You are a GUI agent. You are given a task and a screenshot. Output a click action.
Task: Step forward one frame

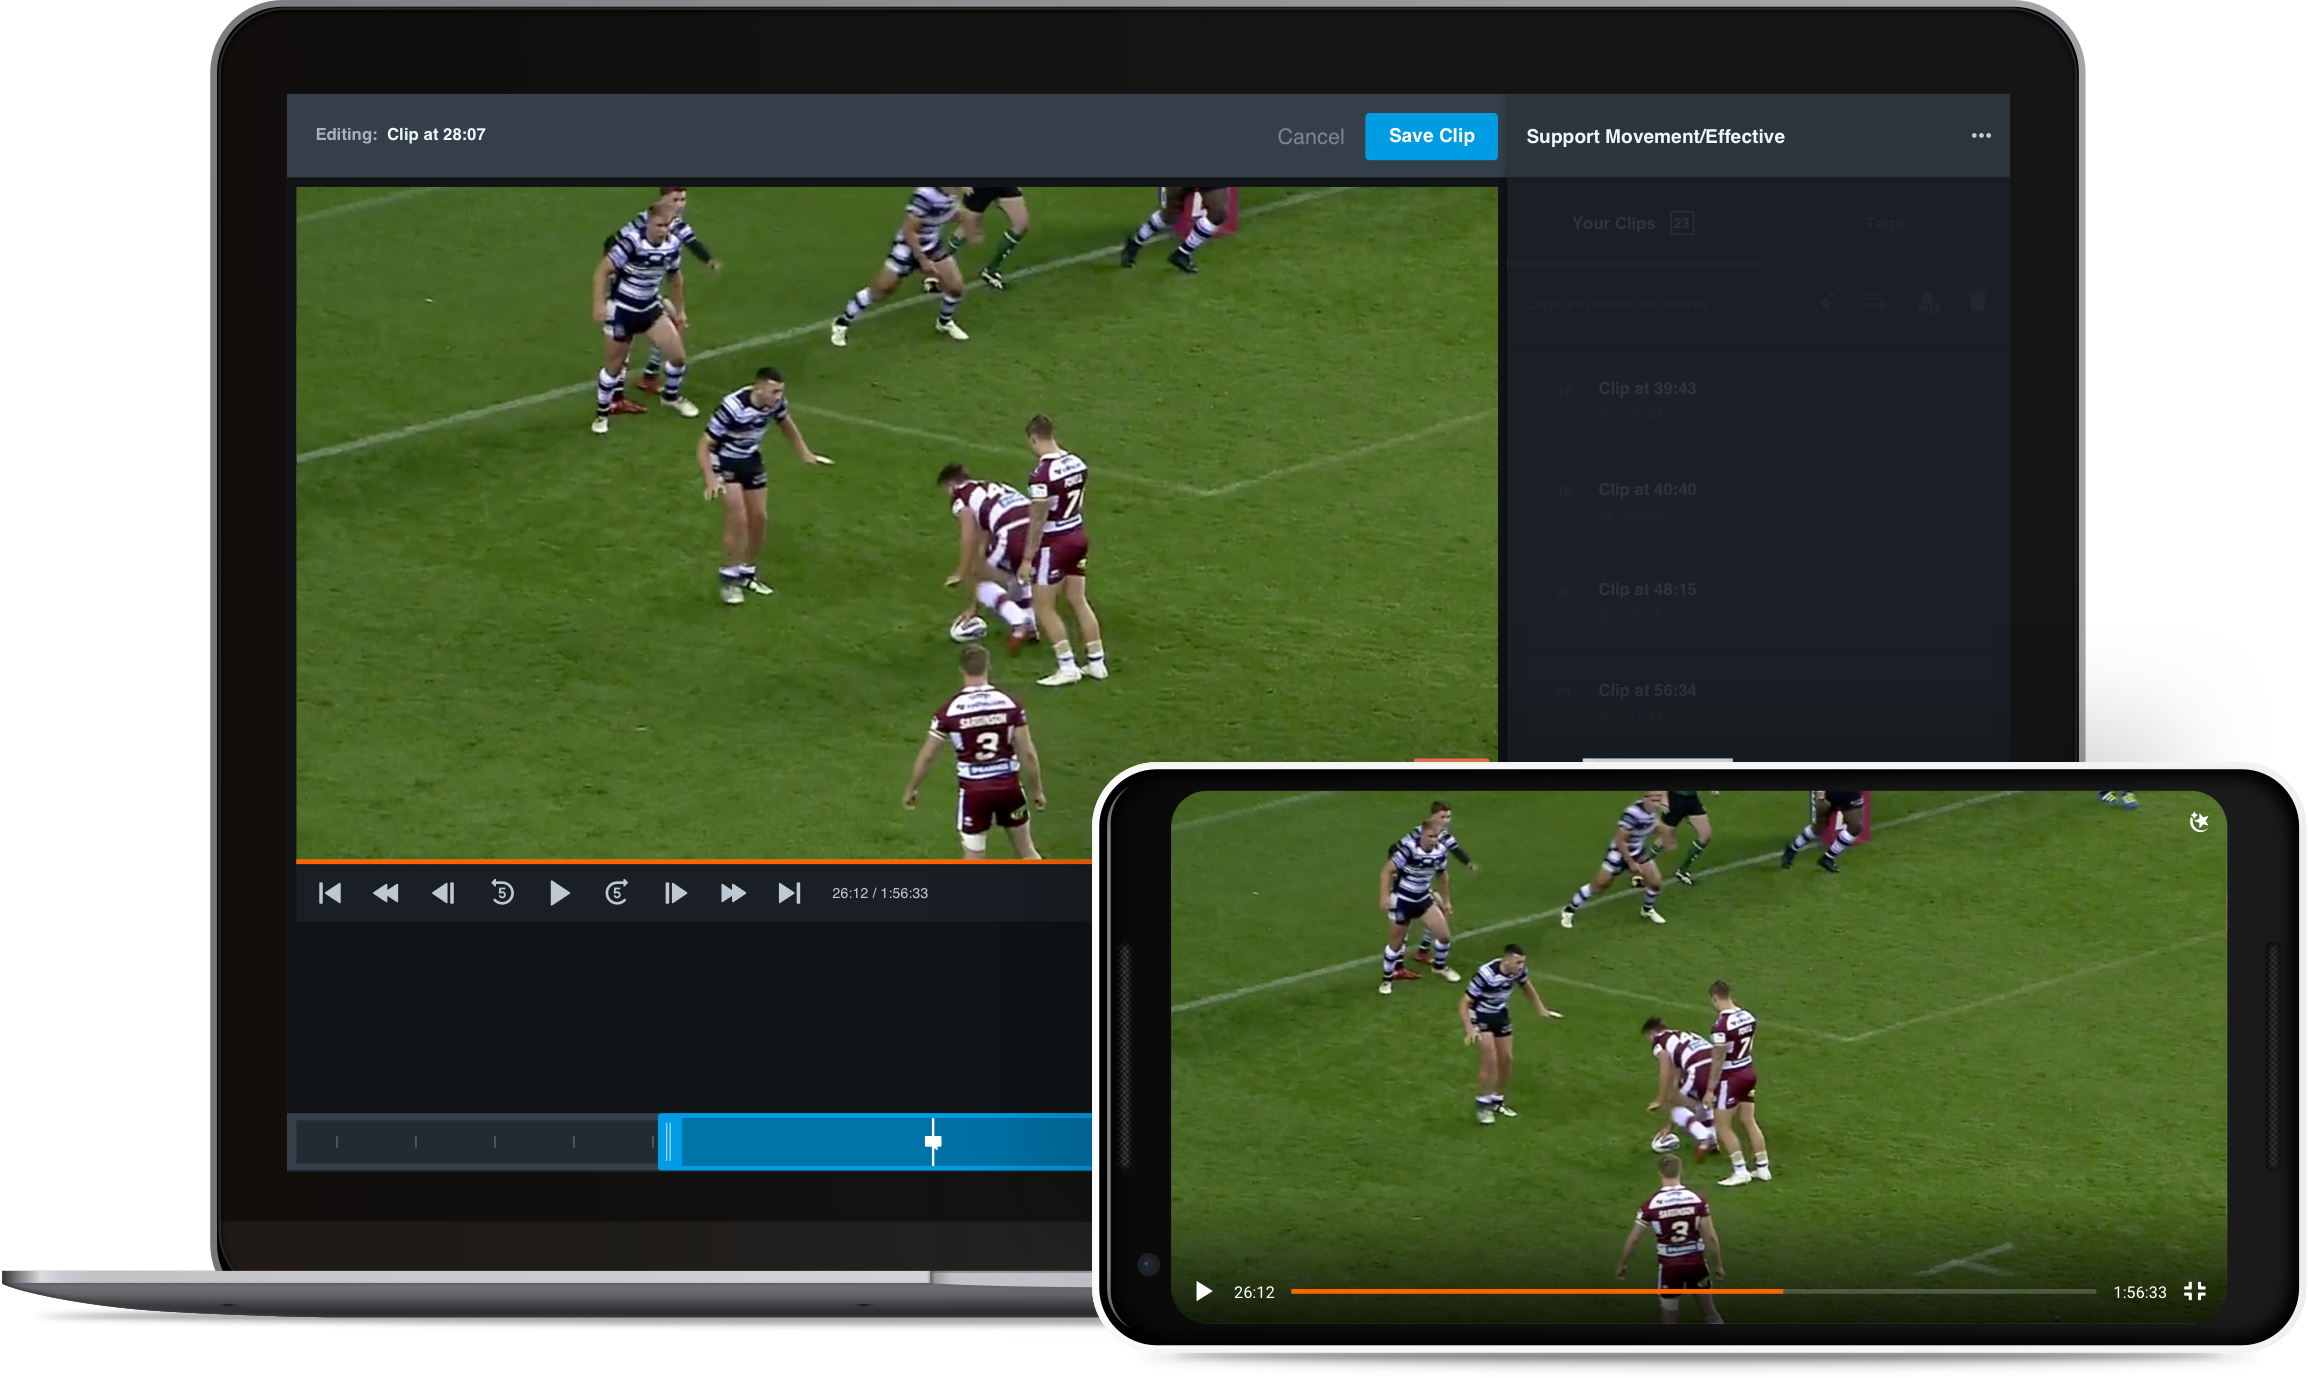tap(675, 893)
